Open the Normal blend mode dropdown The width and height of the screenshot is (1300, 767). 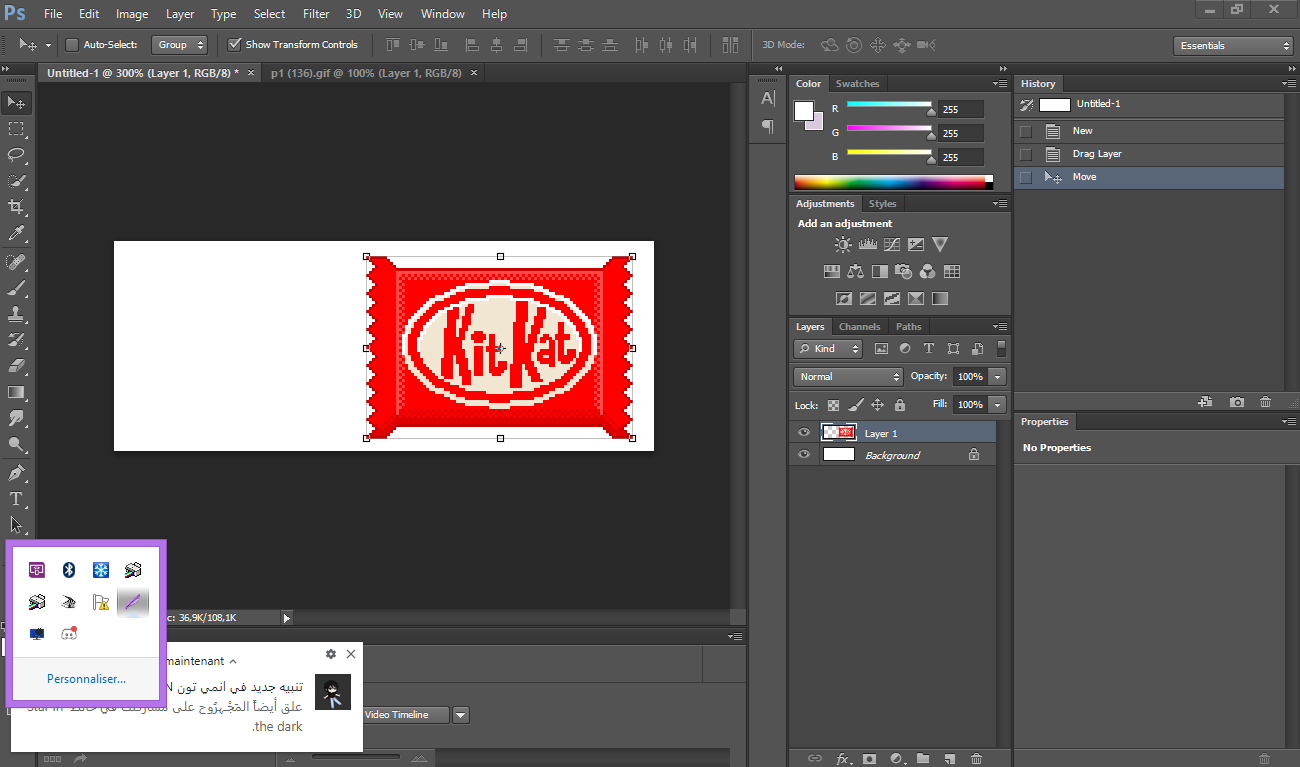tap(849, 376)
